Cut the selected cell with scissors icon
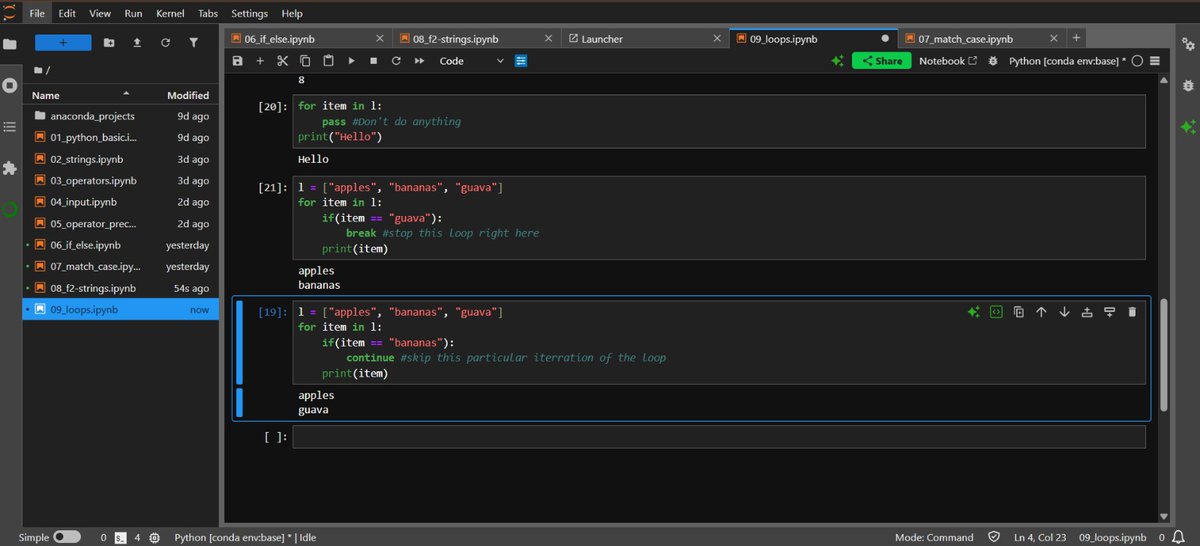This screenshot has width=1200, height=546. [x=283, y=61]
